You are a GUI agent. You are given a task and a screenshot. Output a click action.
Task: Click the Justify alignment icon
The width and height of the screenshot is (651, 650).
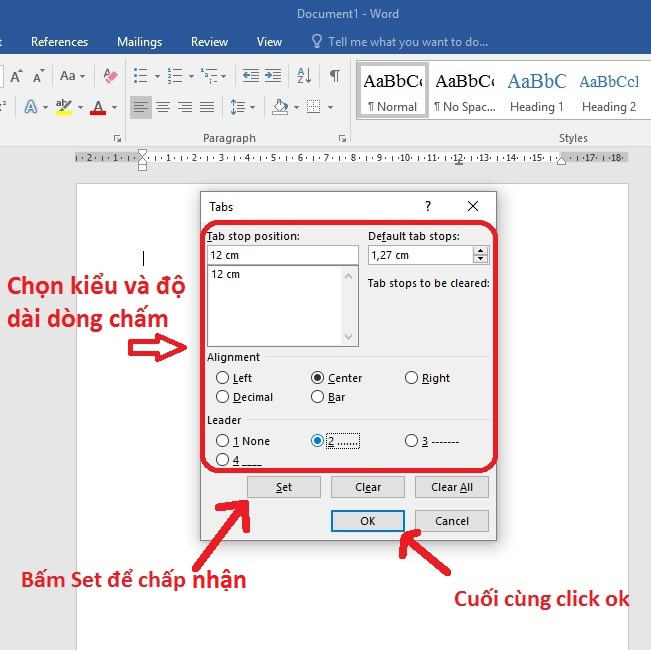click(207, 108)
